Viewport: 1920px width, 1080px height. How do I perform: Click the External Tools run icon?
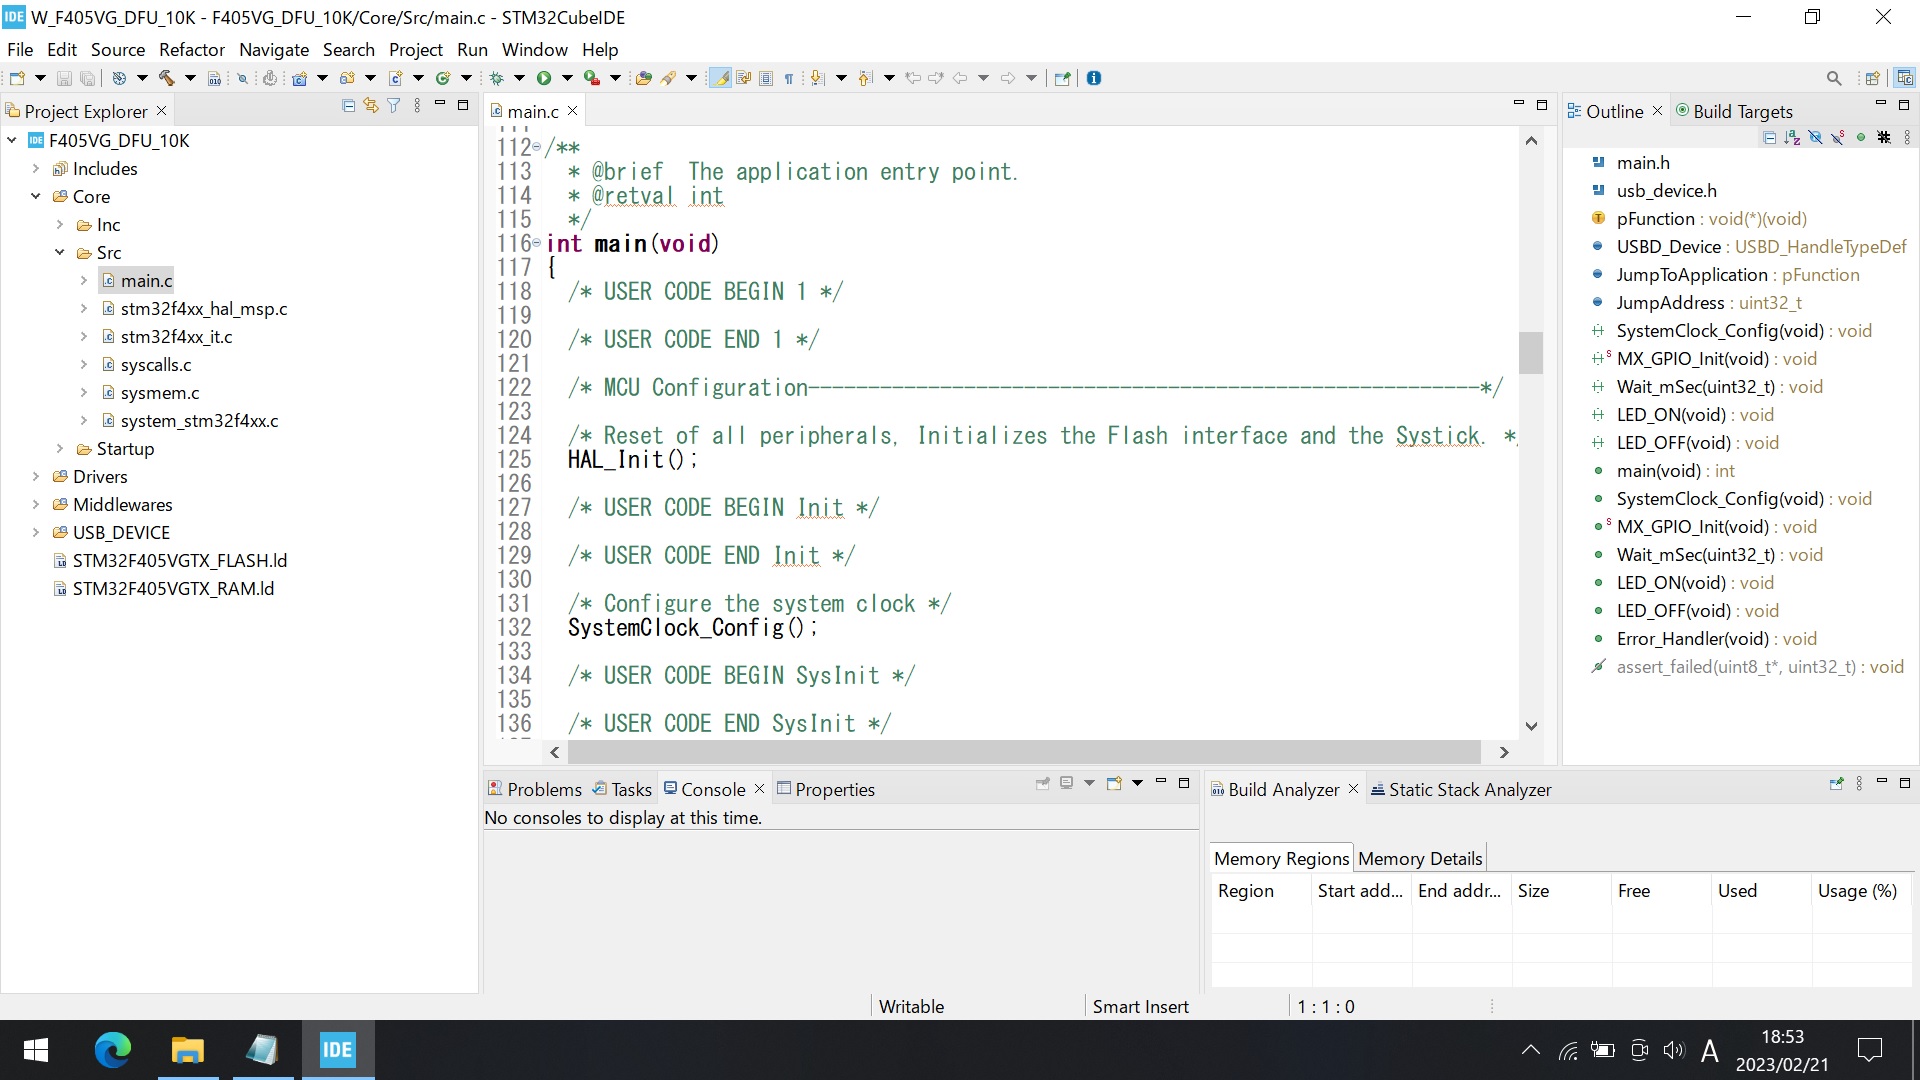(x=591, y=78)
